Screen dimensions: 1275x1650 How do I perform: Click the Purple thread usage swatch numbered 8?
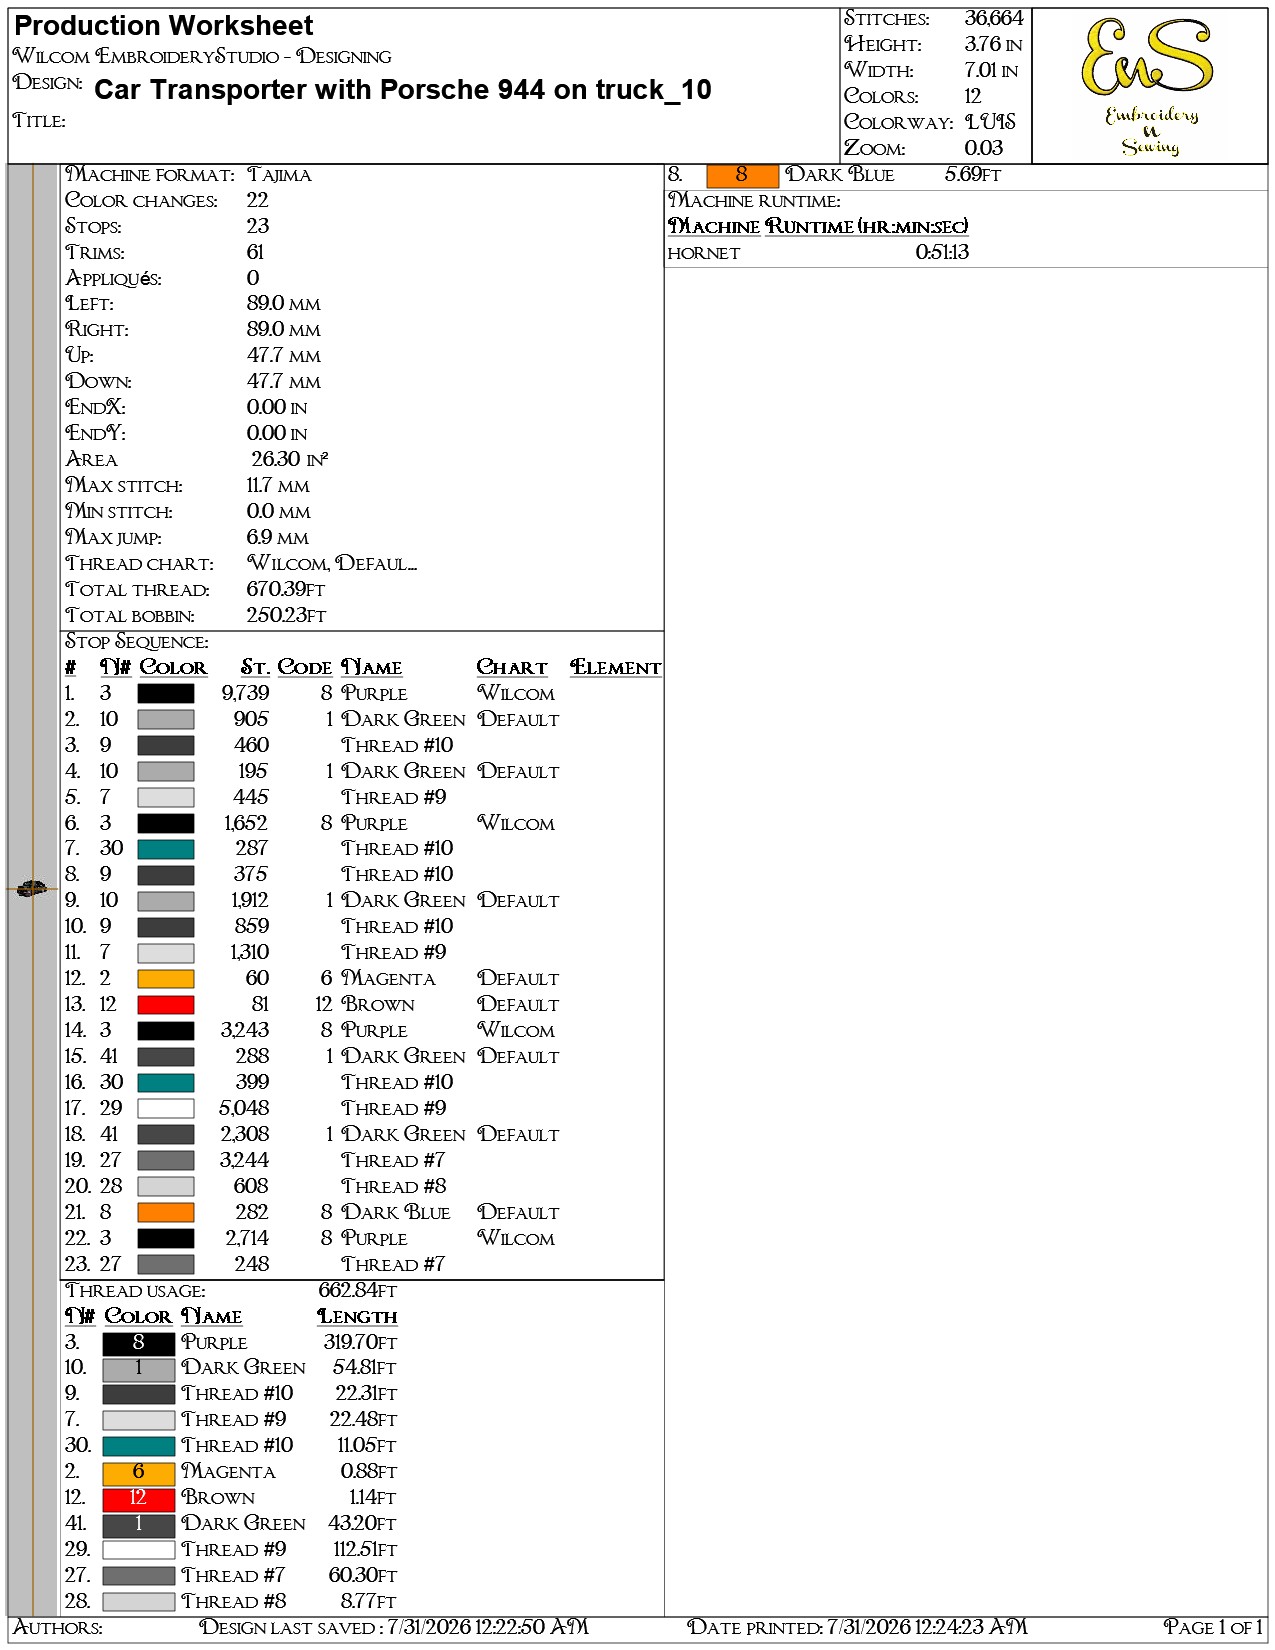[x=139, y=1343]
